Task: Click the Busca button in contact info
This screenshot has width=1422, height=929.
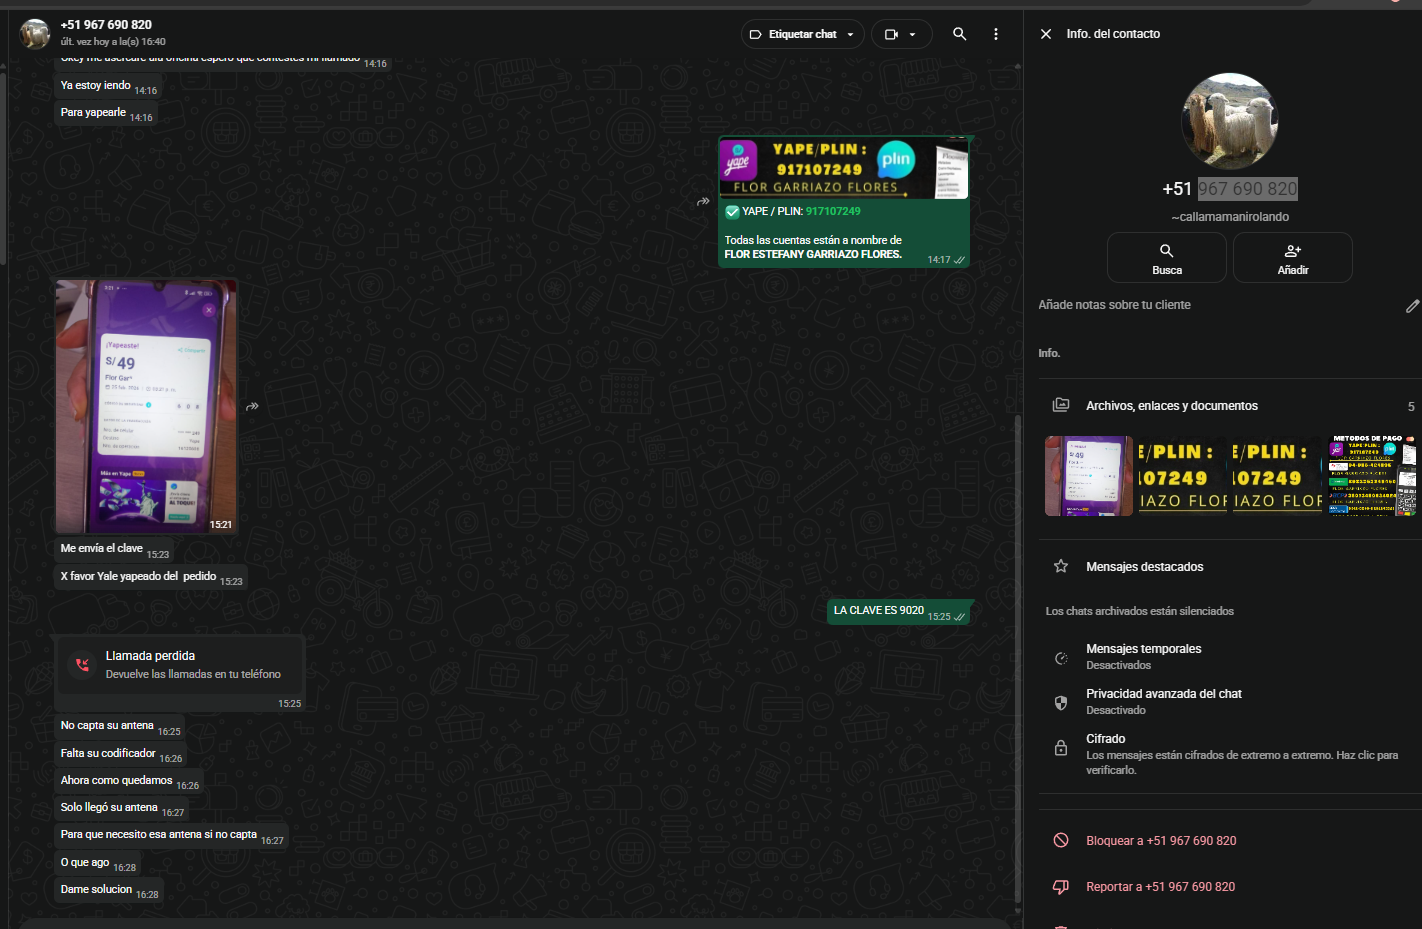Action: 1166,258
